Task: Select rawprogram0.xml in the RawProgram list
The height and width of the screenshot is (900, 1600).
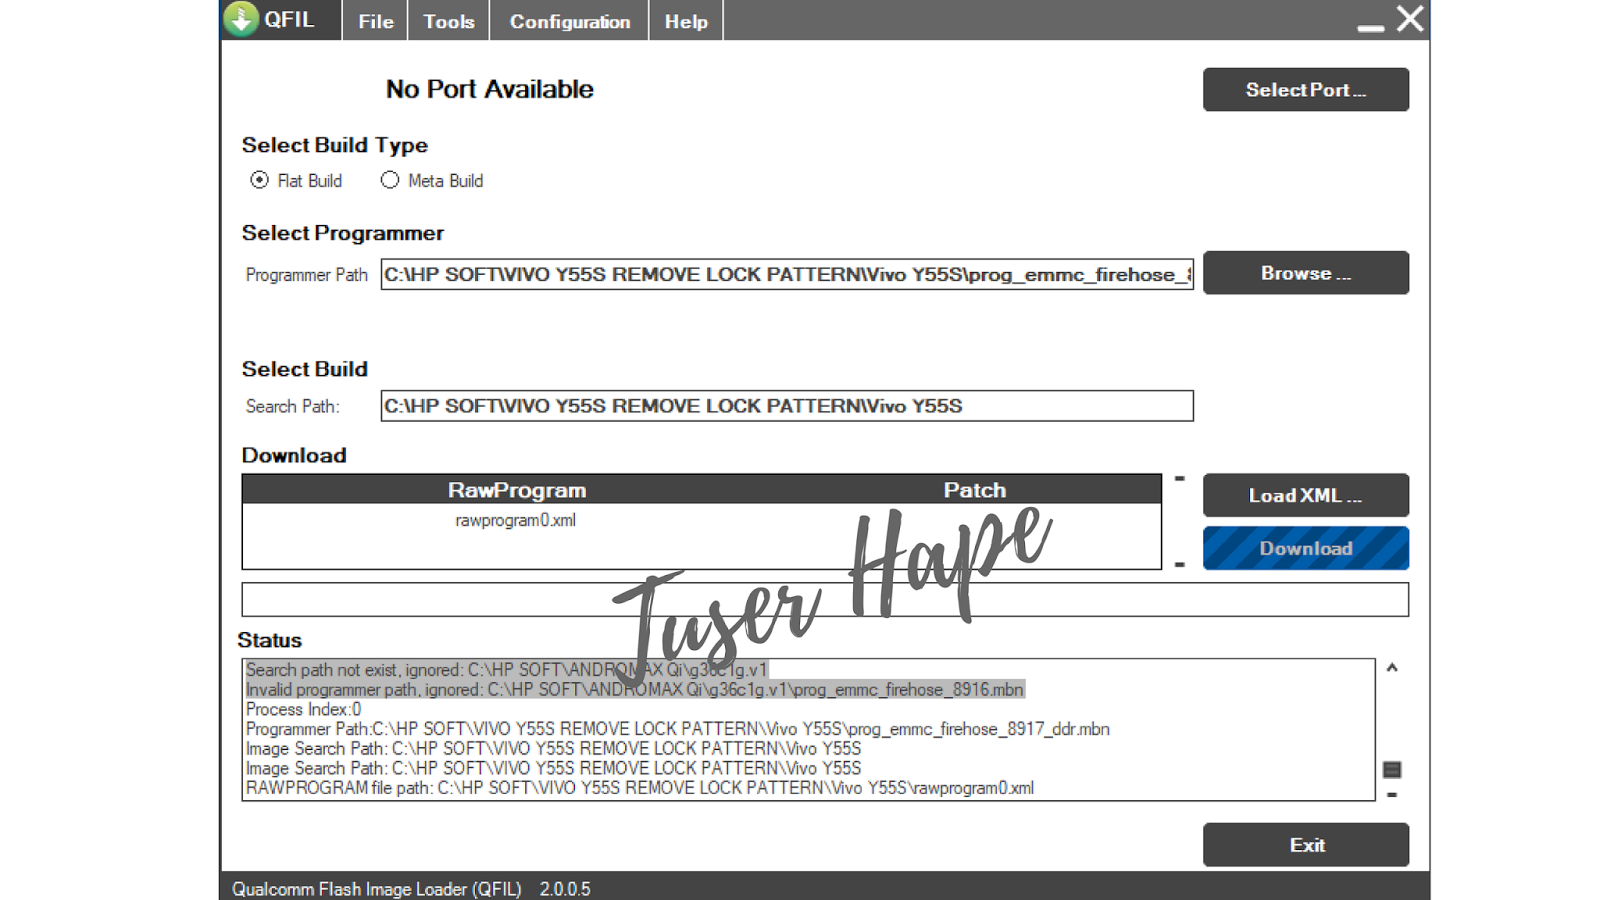Action: pos(515,520)
